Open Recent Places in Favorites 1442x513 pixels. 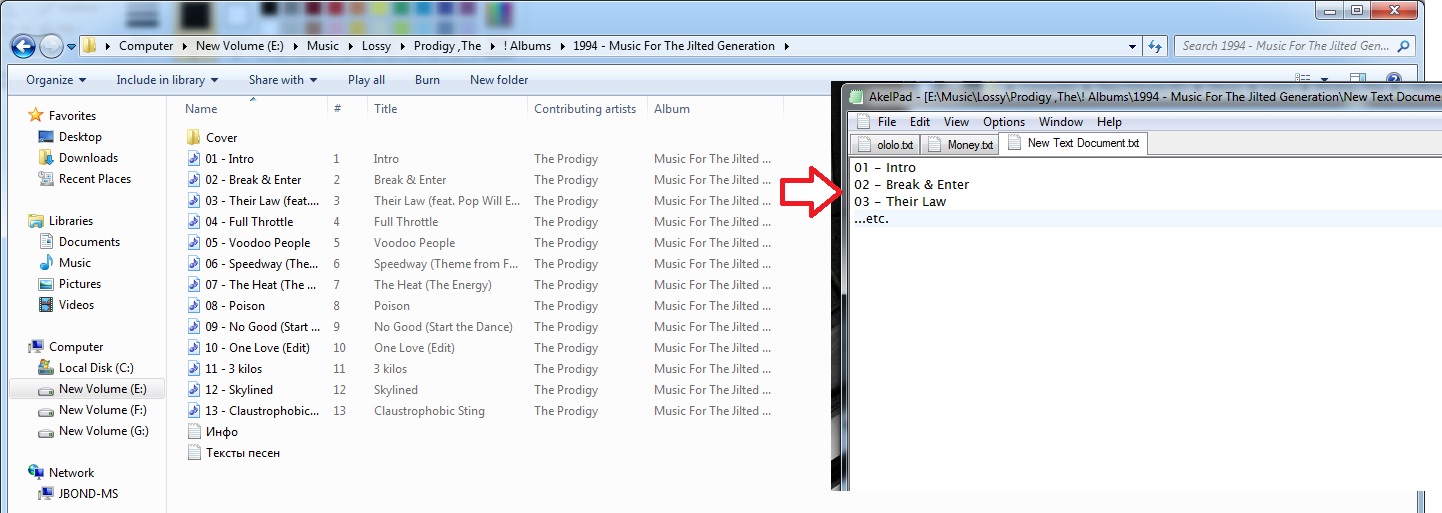94,179
